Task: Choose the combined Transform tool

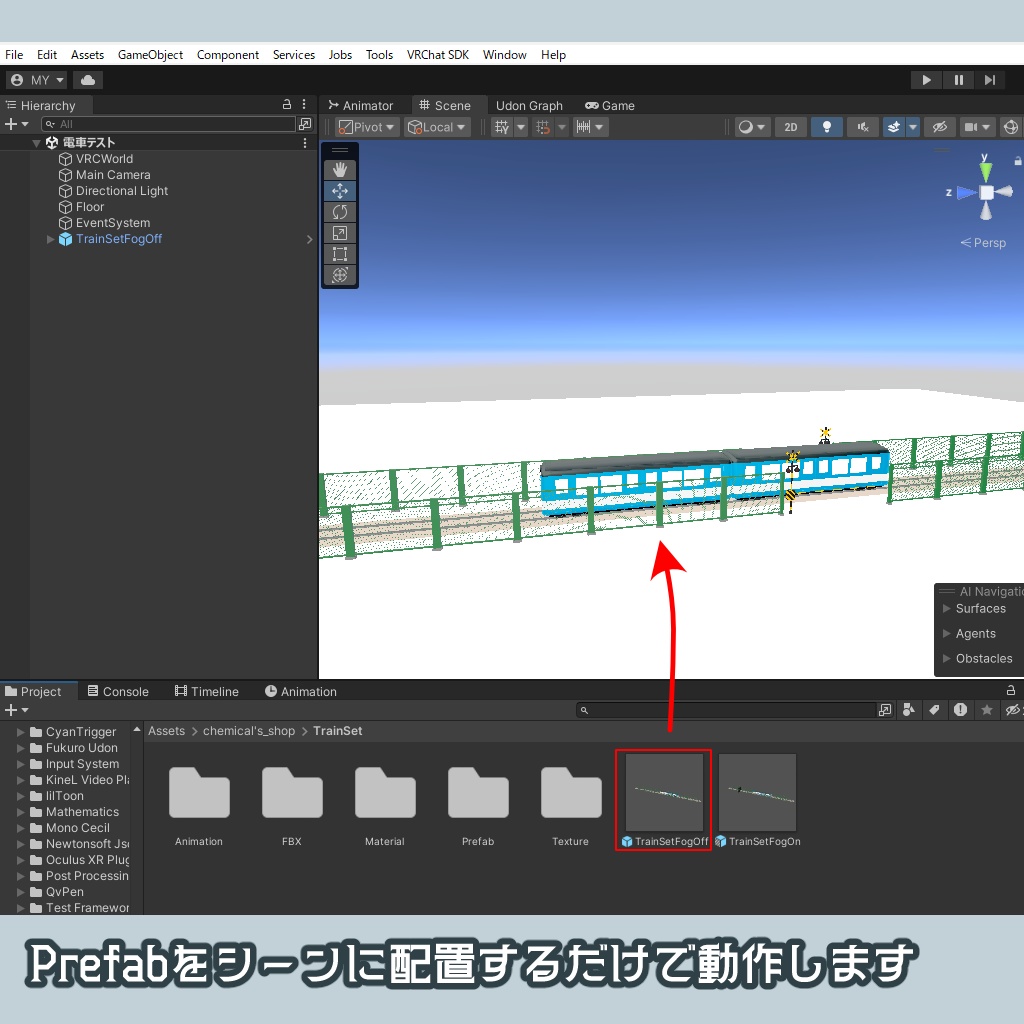Action: (x=339, y=274)
